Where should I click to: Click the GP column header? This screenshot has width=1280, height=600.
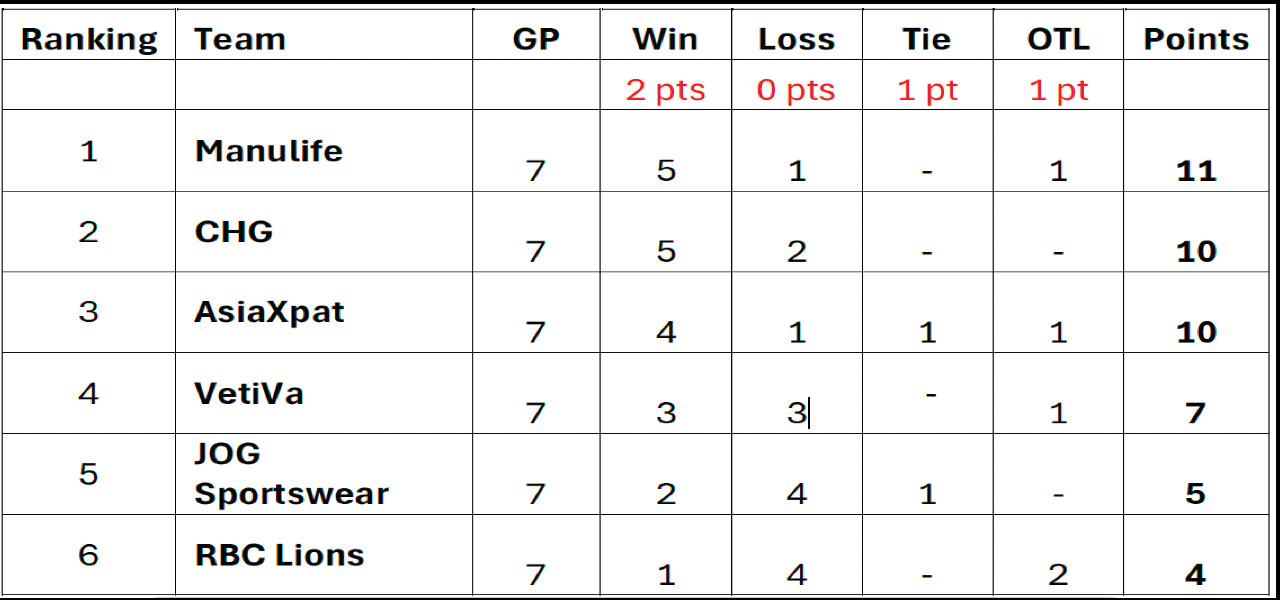(x=536, y=40)
